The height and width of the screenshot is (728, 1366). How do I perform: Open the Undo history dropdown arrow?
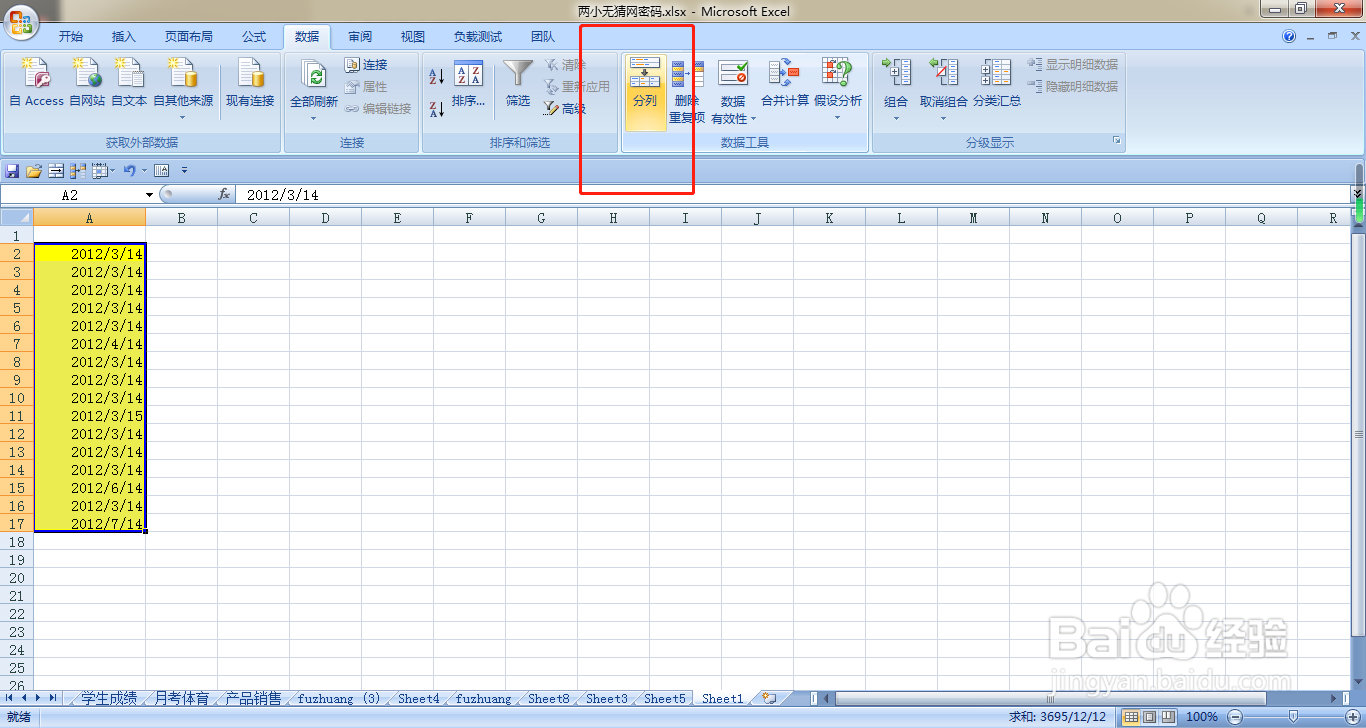[x=144, y=171]
